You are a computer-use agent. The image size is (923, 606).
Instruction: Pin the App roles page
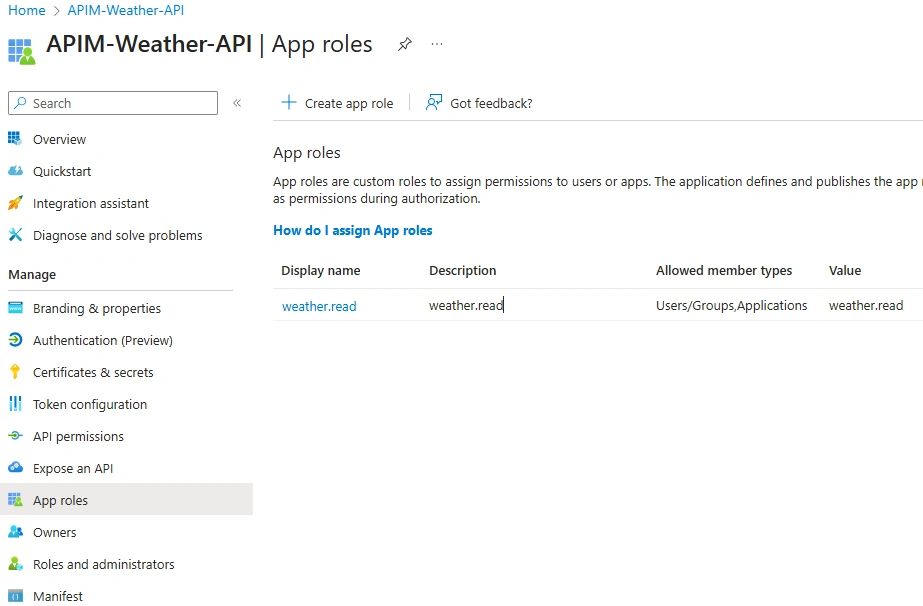click(404, 44)
